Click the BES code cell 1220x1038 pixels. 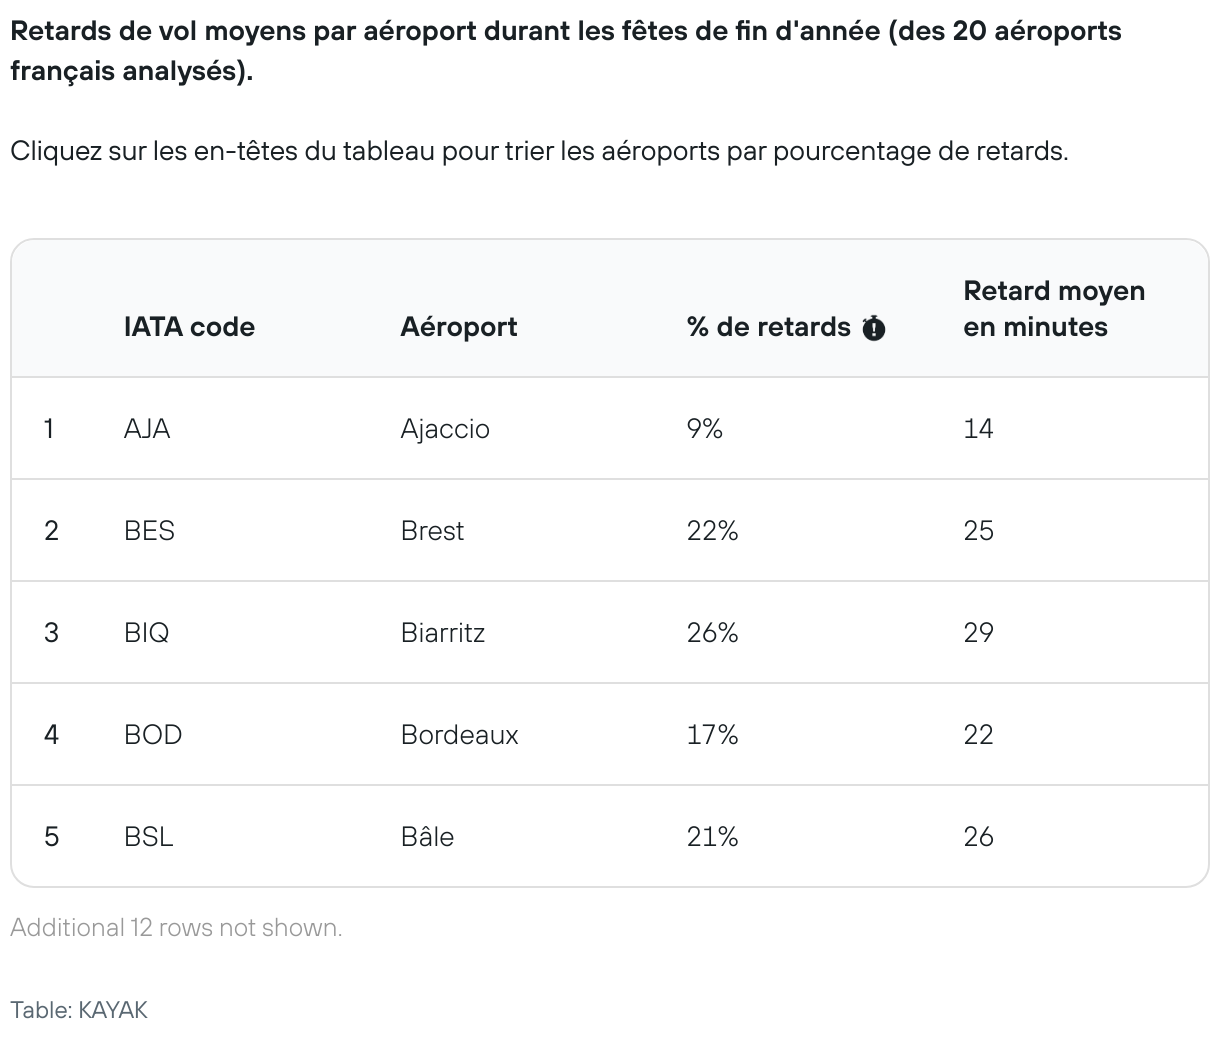click(x=149, y=531)
